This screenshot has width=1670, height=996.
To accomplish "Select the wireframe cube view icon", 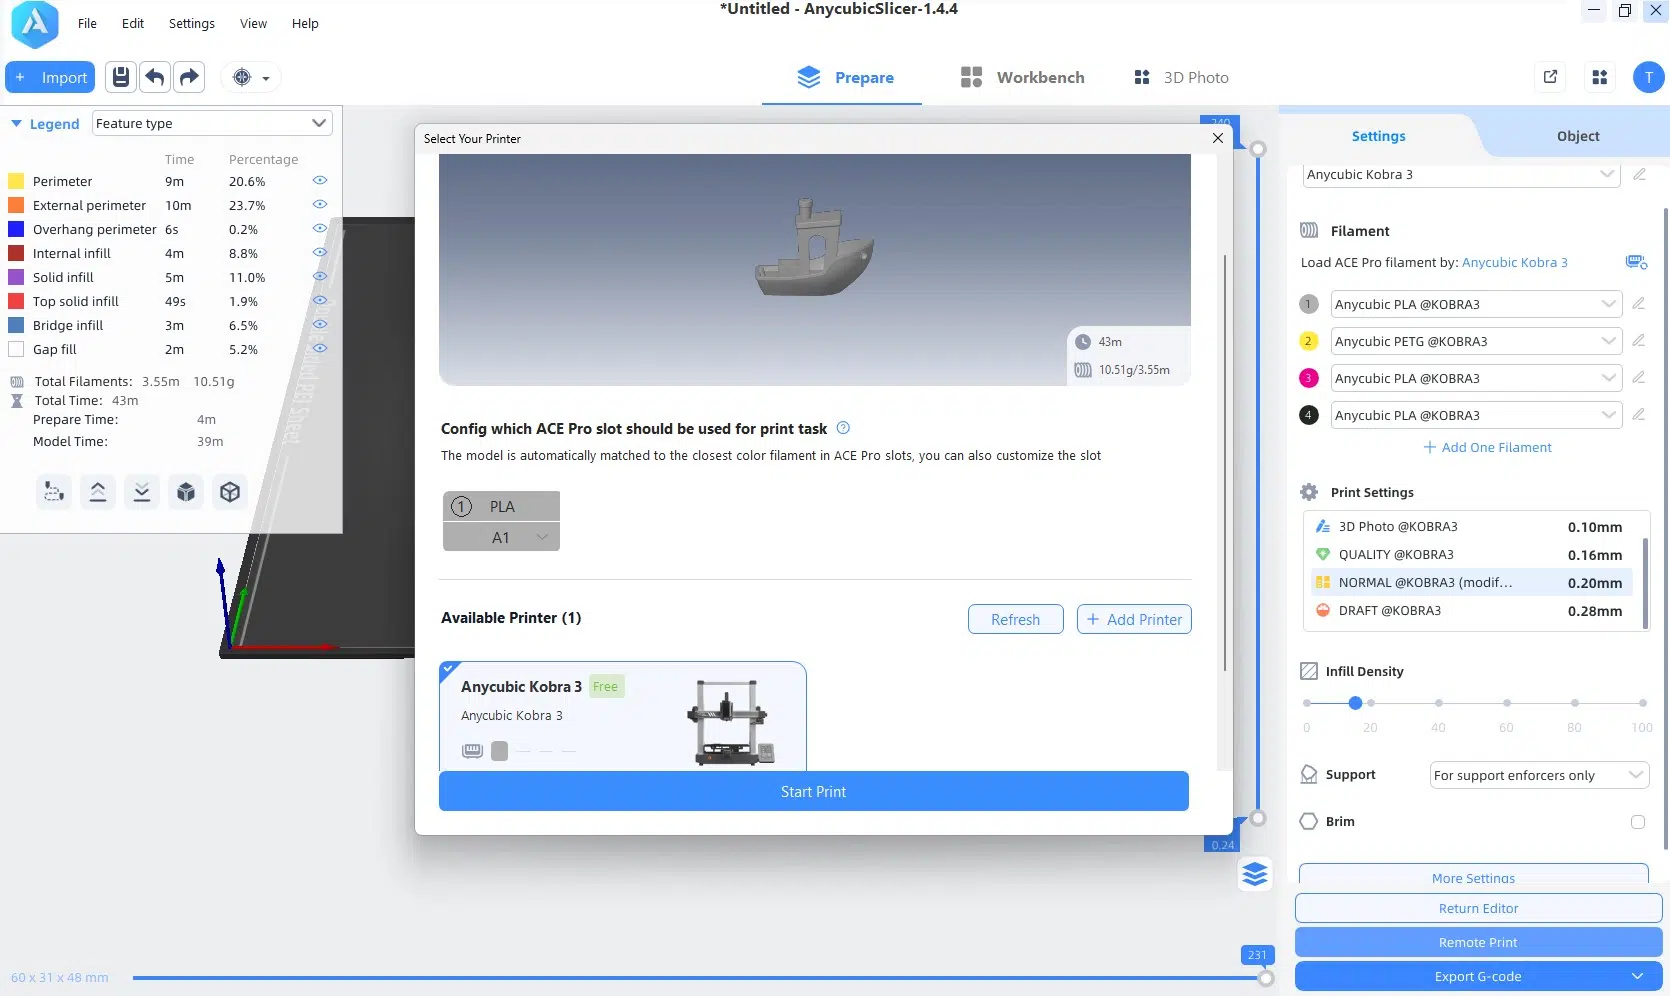I will click(230, 492).
